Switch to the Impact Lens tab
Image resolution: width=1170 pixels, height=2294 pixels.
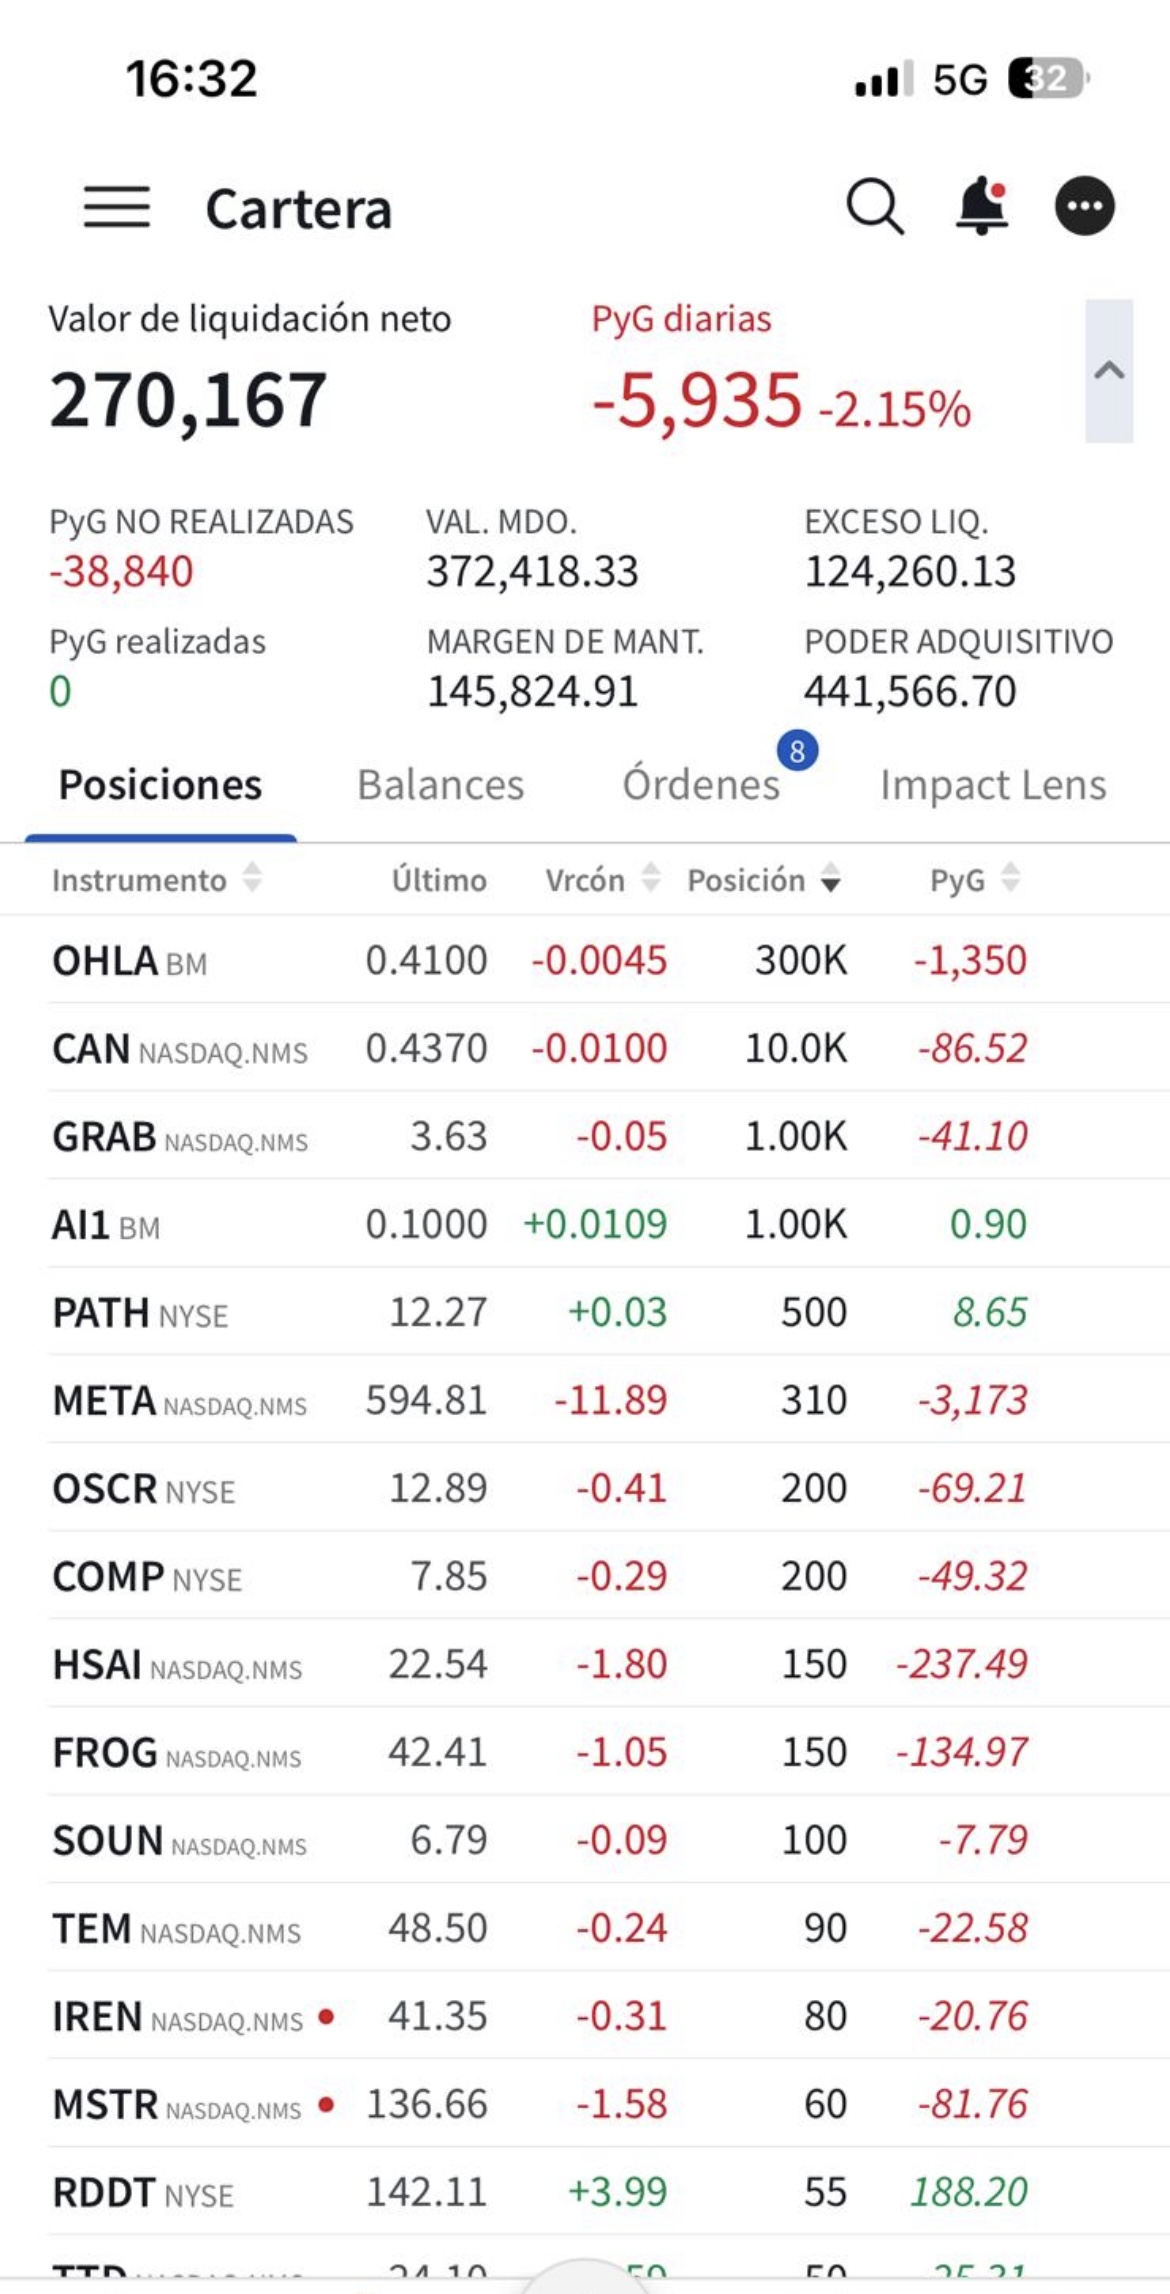coord(993,785)
